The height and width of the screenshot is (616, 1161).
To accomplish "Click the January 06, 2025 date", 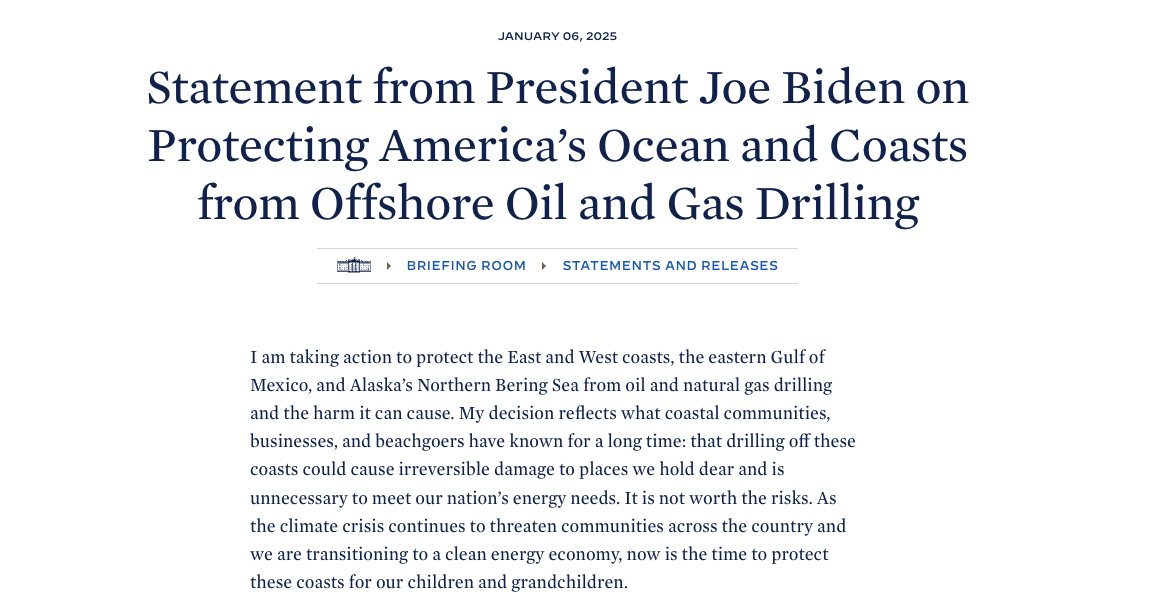I will point(557,36).
